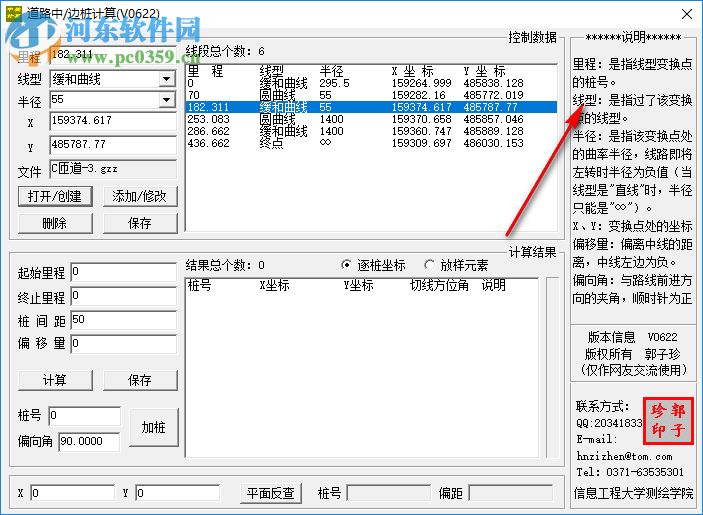Click the 删除 button
Screen dimensions: 703x515
[x=55, y=223]
